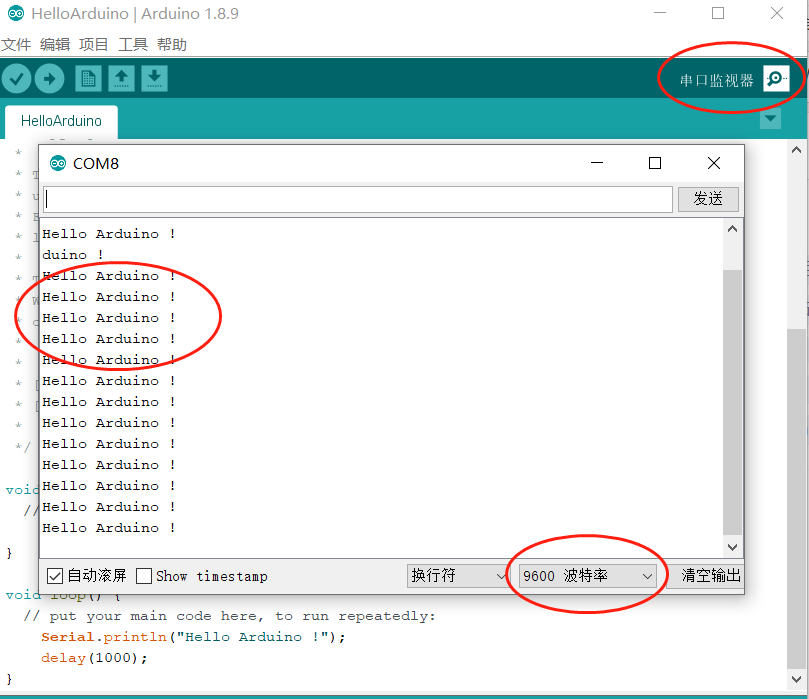Image resolution: width=809 pixels, height=699 pixels.
Task: Save sketch with the down-arrow icon
Action: (154, 78)
